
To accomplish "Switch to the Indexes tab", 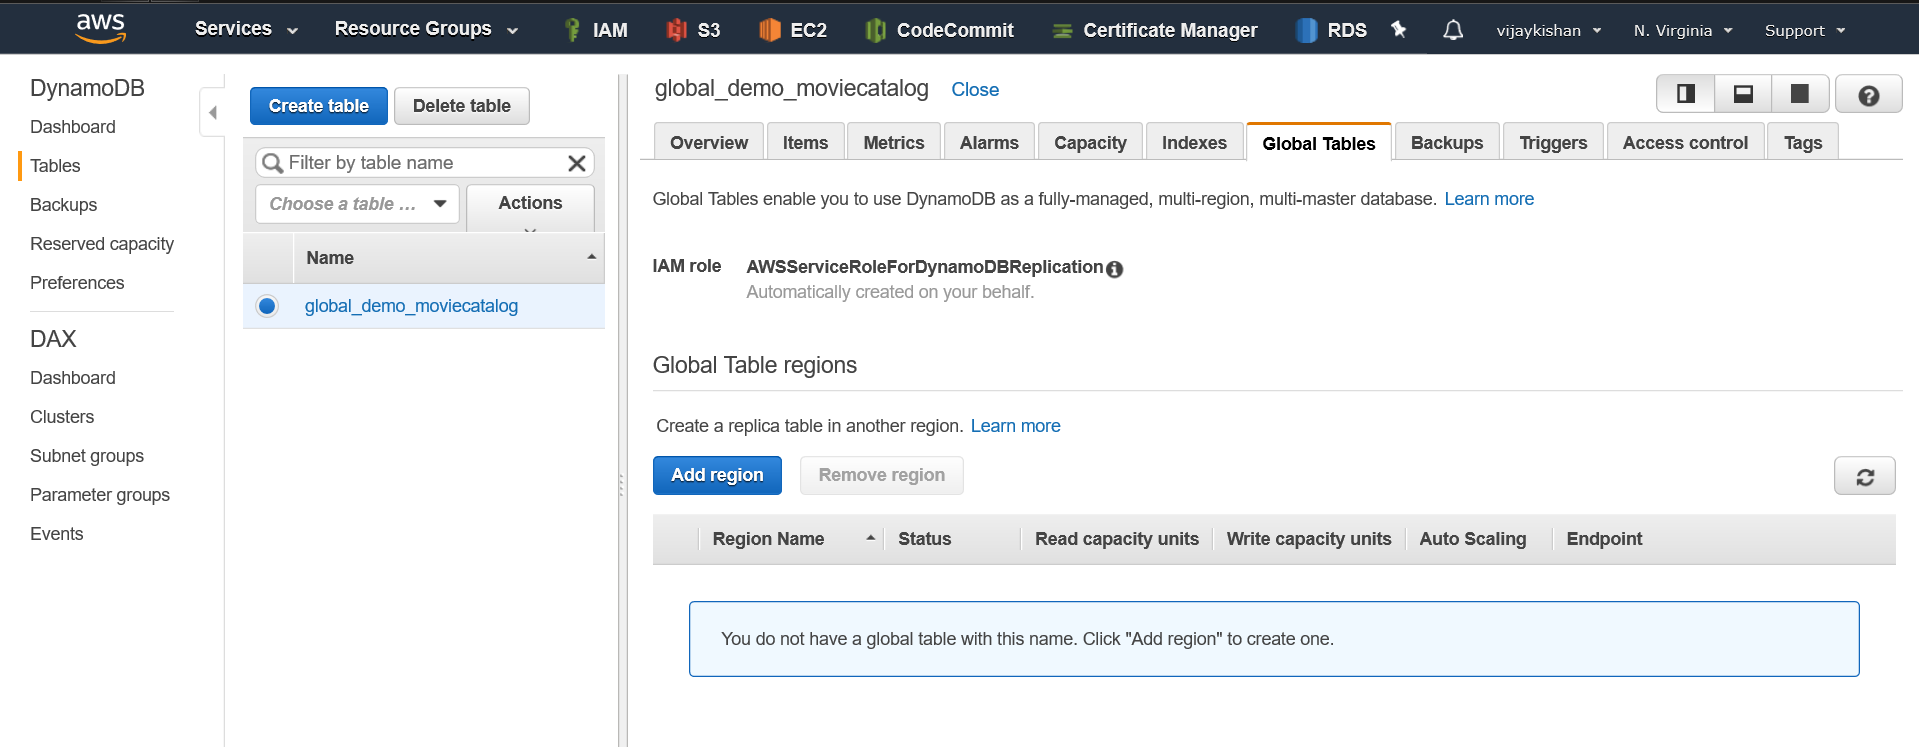I will coord(1193,143).
